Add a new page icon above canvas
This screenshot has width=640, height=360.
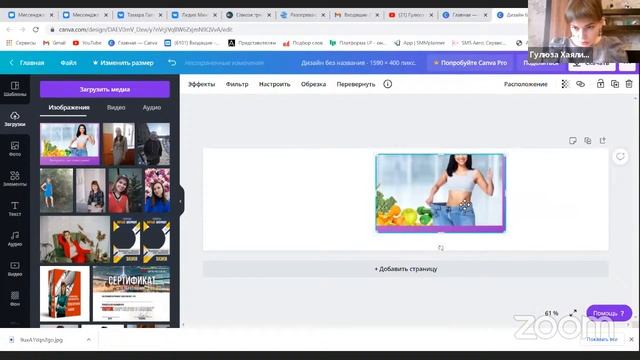point(603,141)
